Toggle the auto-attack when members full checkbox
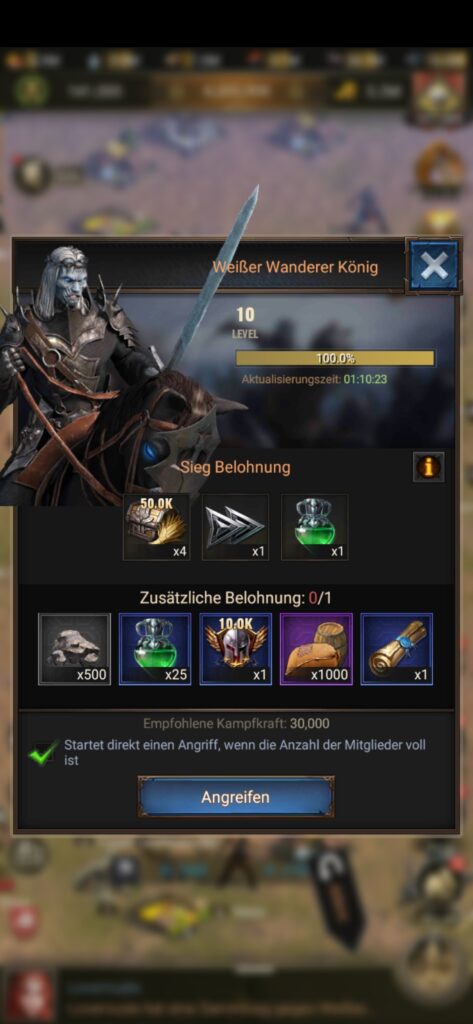The width and height of the screenshot is (473, 1024). pos(44,754)
